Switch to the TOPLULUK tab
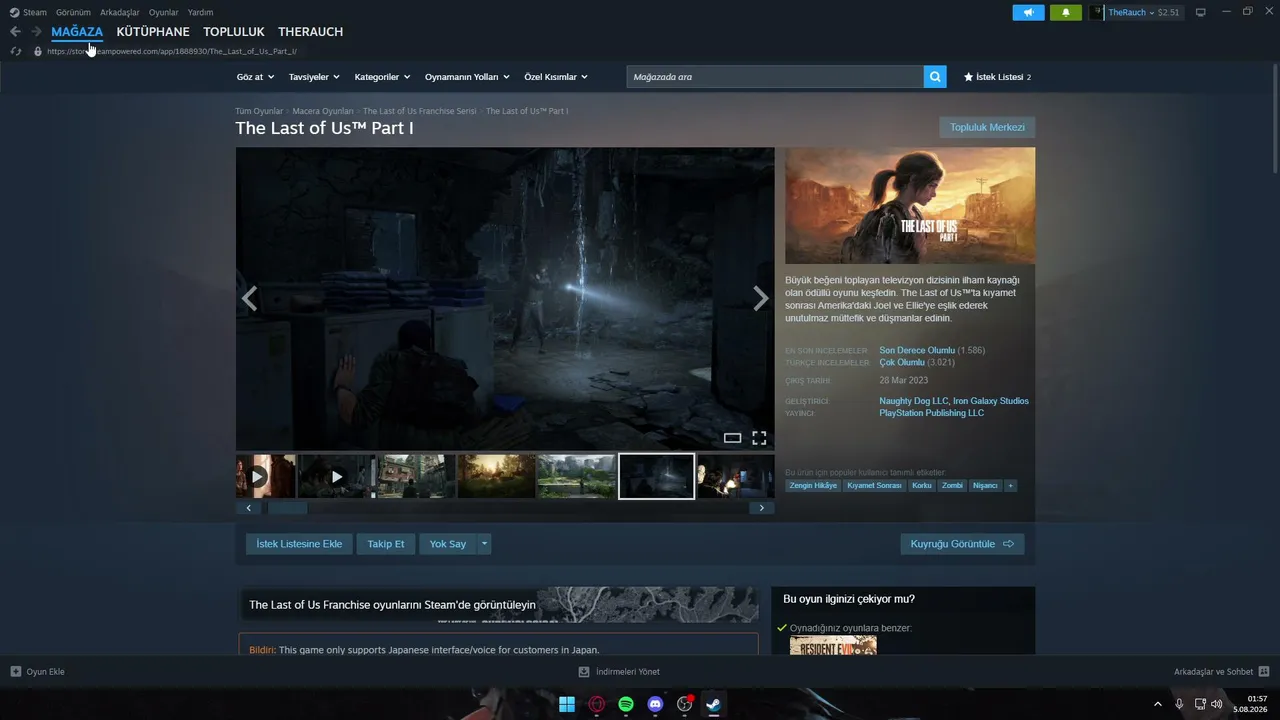 pos(234,32)
